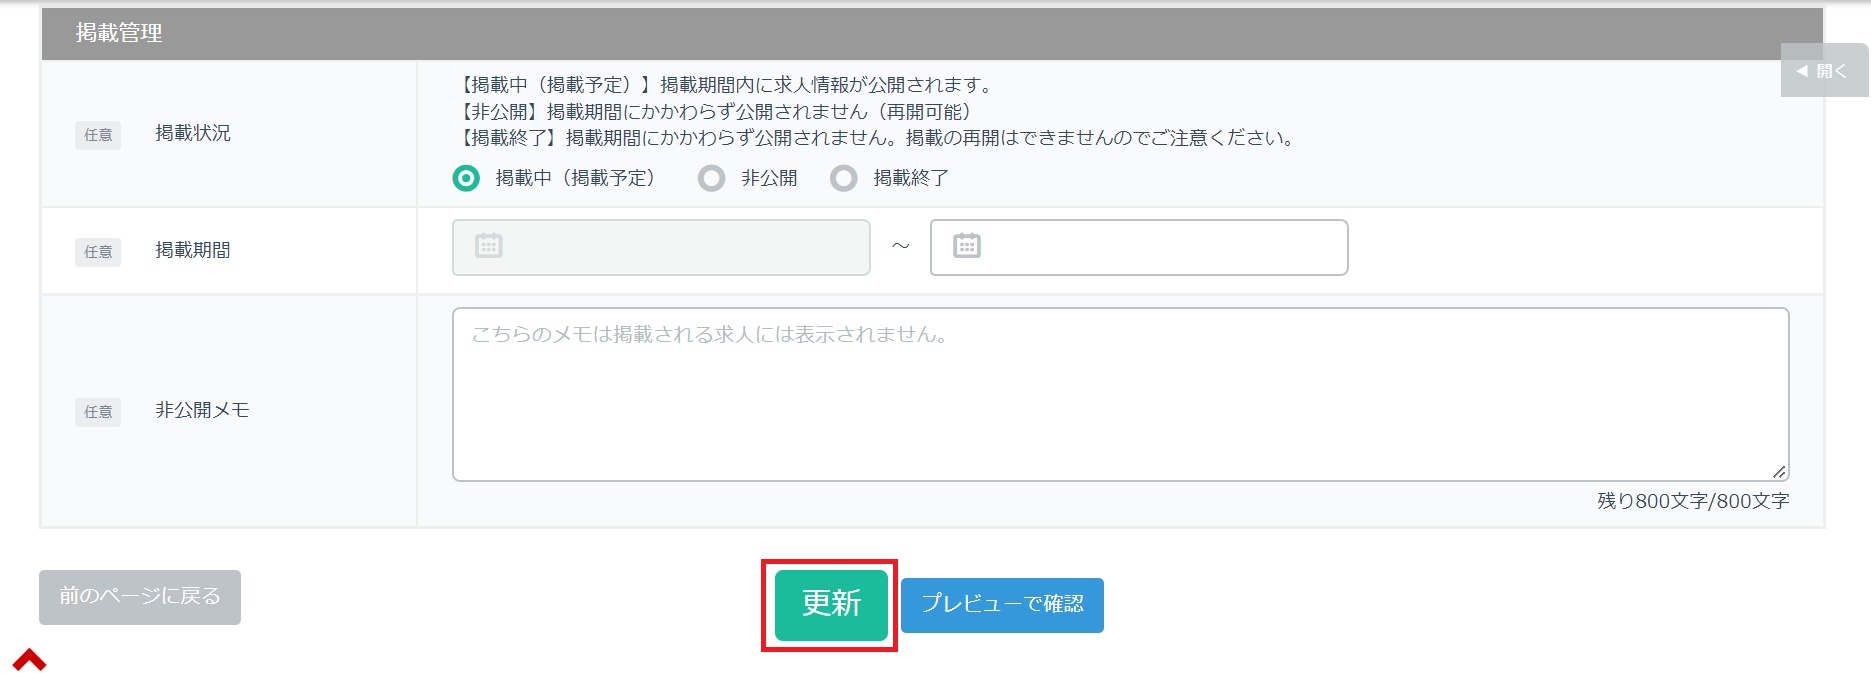The width and height of the screenshot is (1871, 673).
Task: Click the red scroll-to-top arrow
Action: click(x=29, y=660)
